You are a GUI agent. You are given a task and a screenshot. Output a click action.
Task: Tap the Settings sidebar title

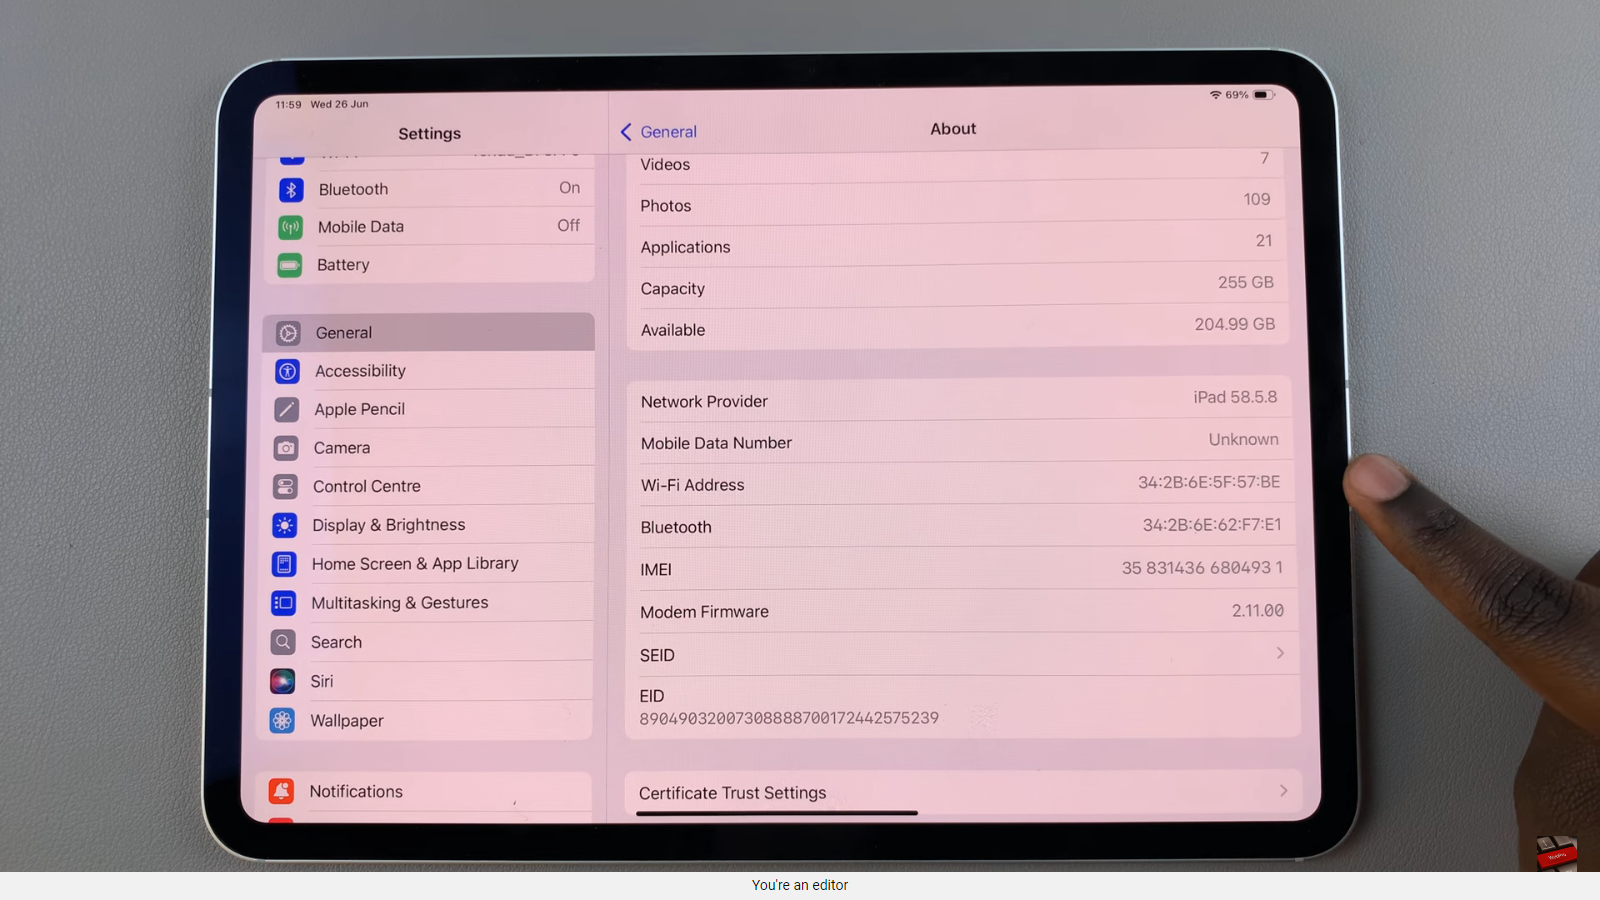[430, 134]
